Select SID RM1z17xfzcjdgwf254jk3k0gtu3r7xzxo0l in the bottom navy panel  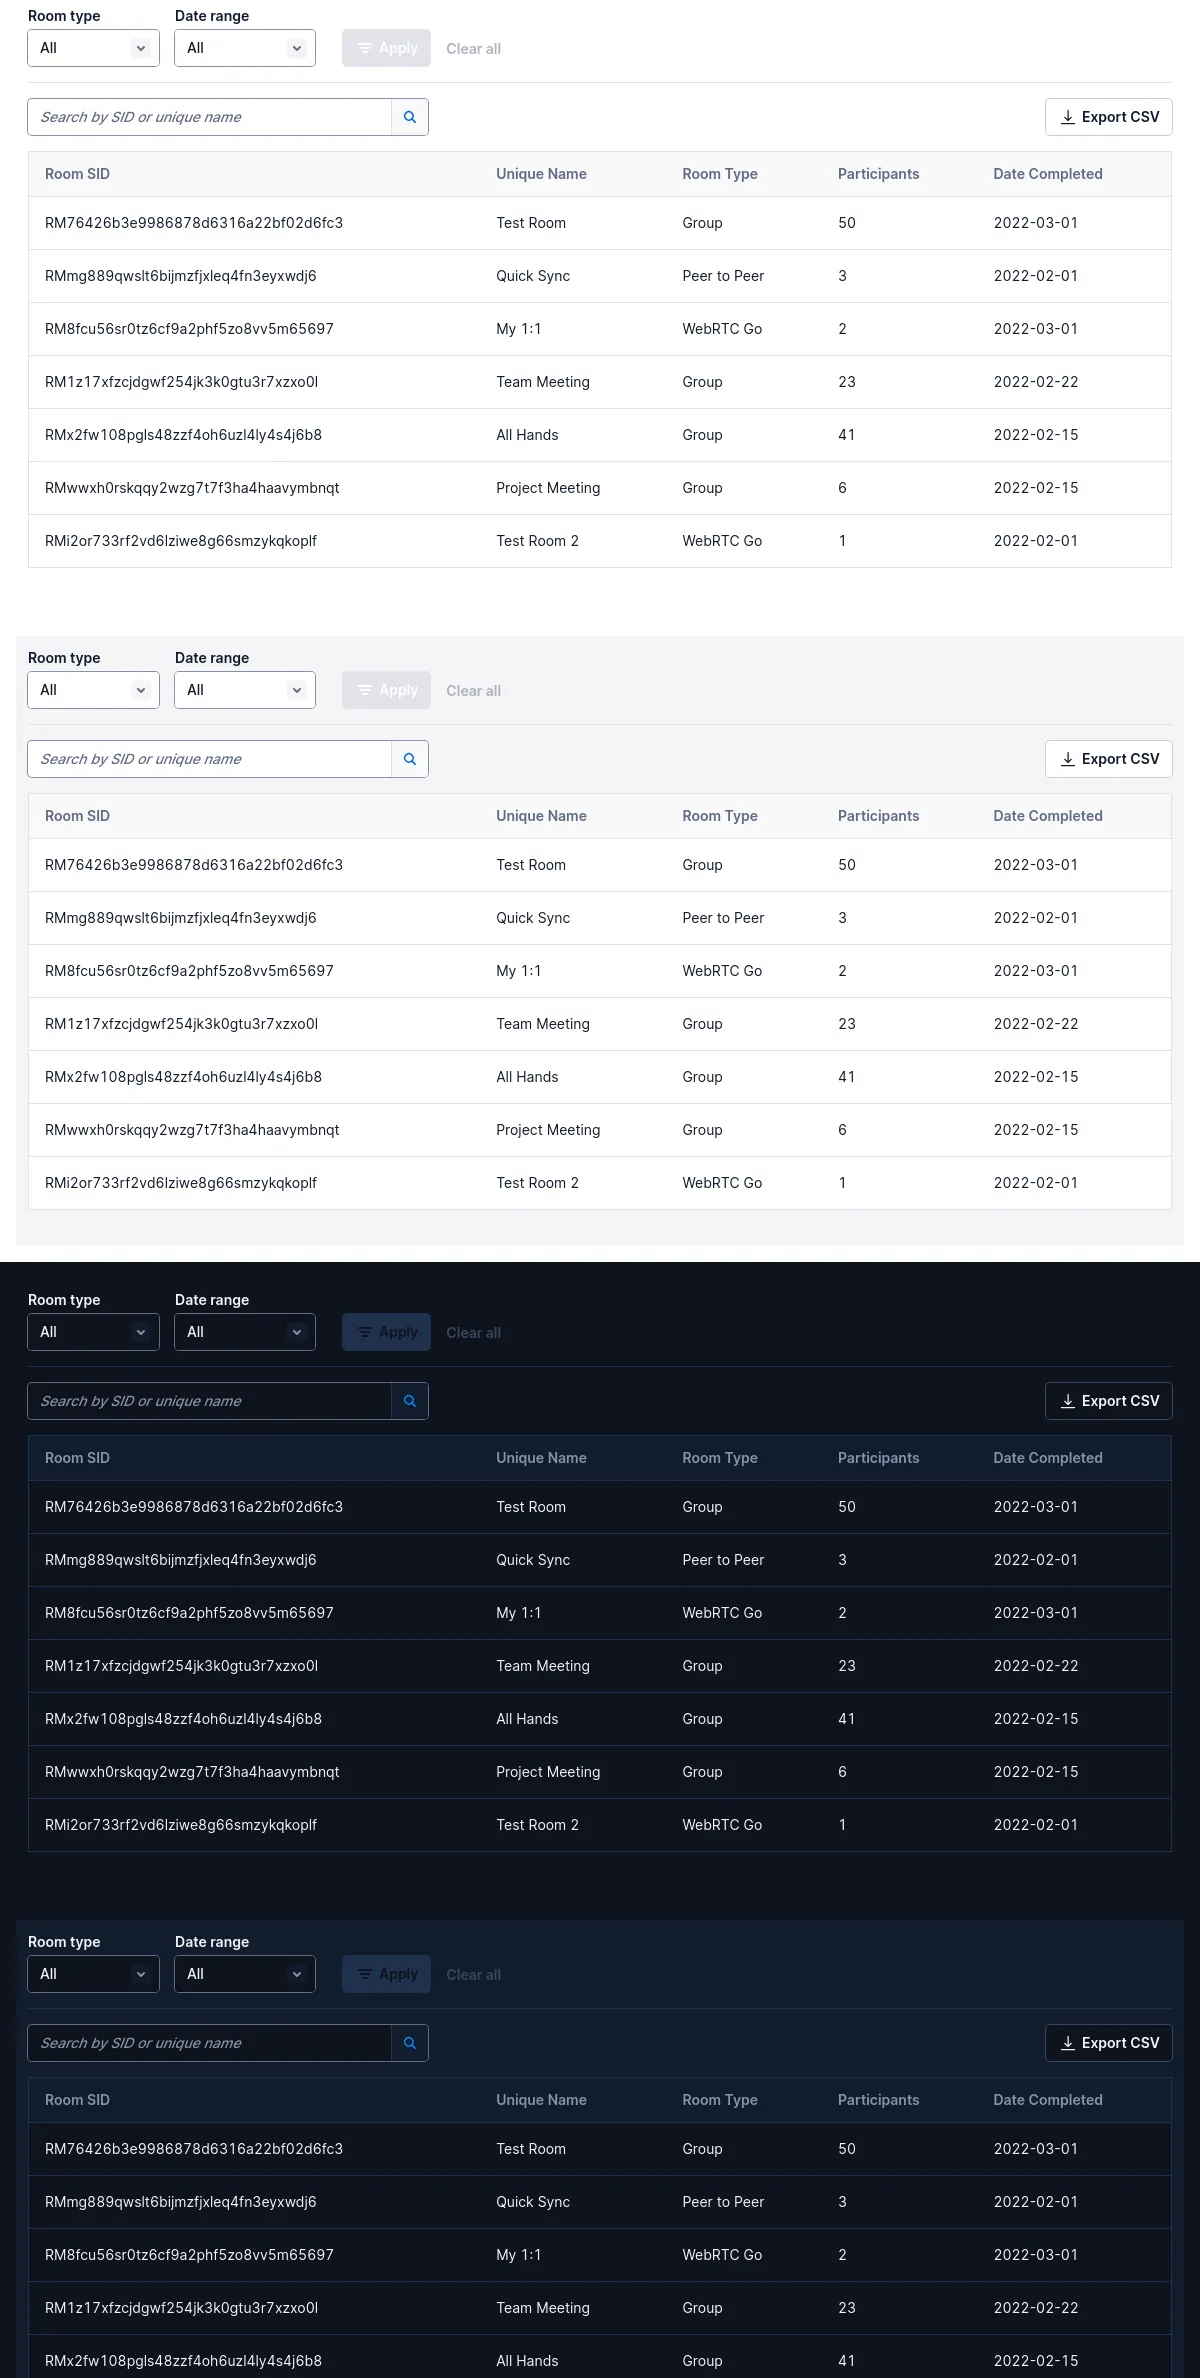(181, 2308)
